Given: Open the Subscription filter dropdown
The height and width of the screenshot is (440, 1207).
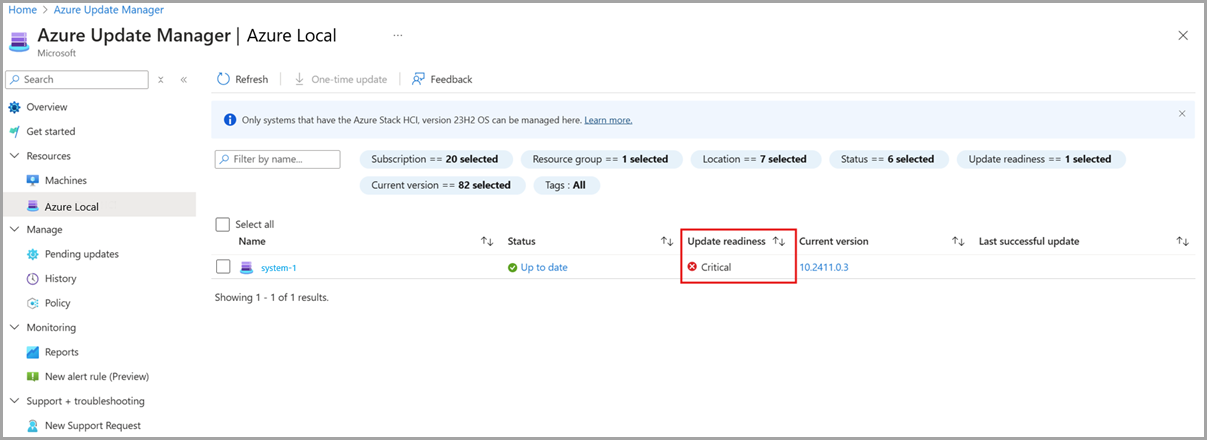Looking at the screenshot, I should 436,159.
